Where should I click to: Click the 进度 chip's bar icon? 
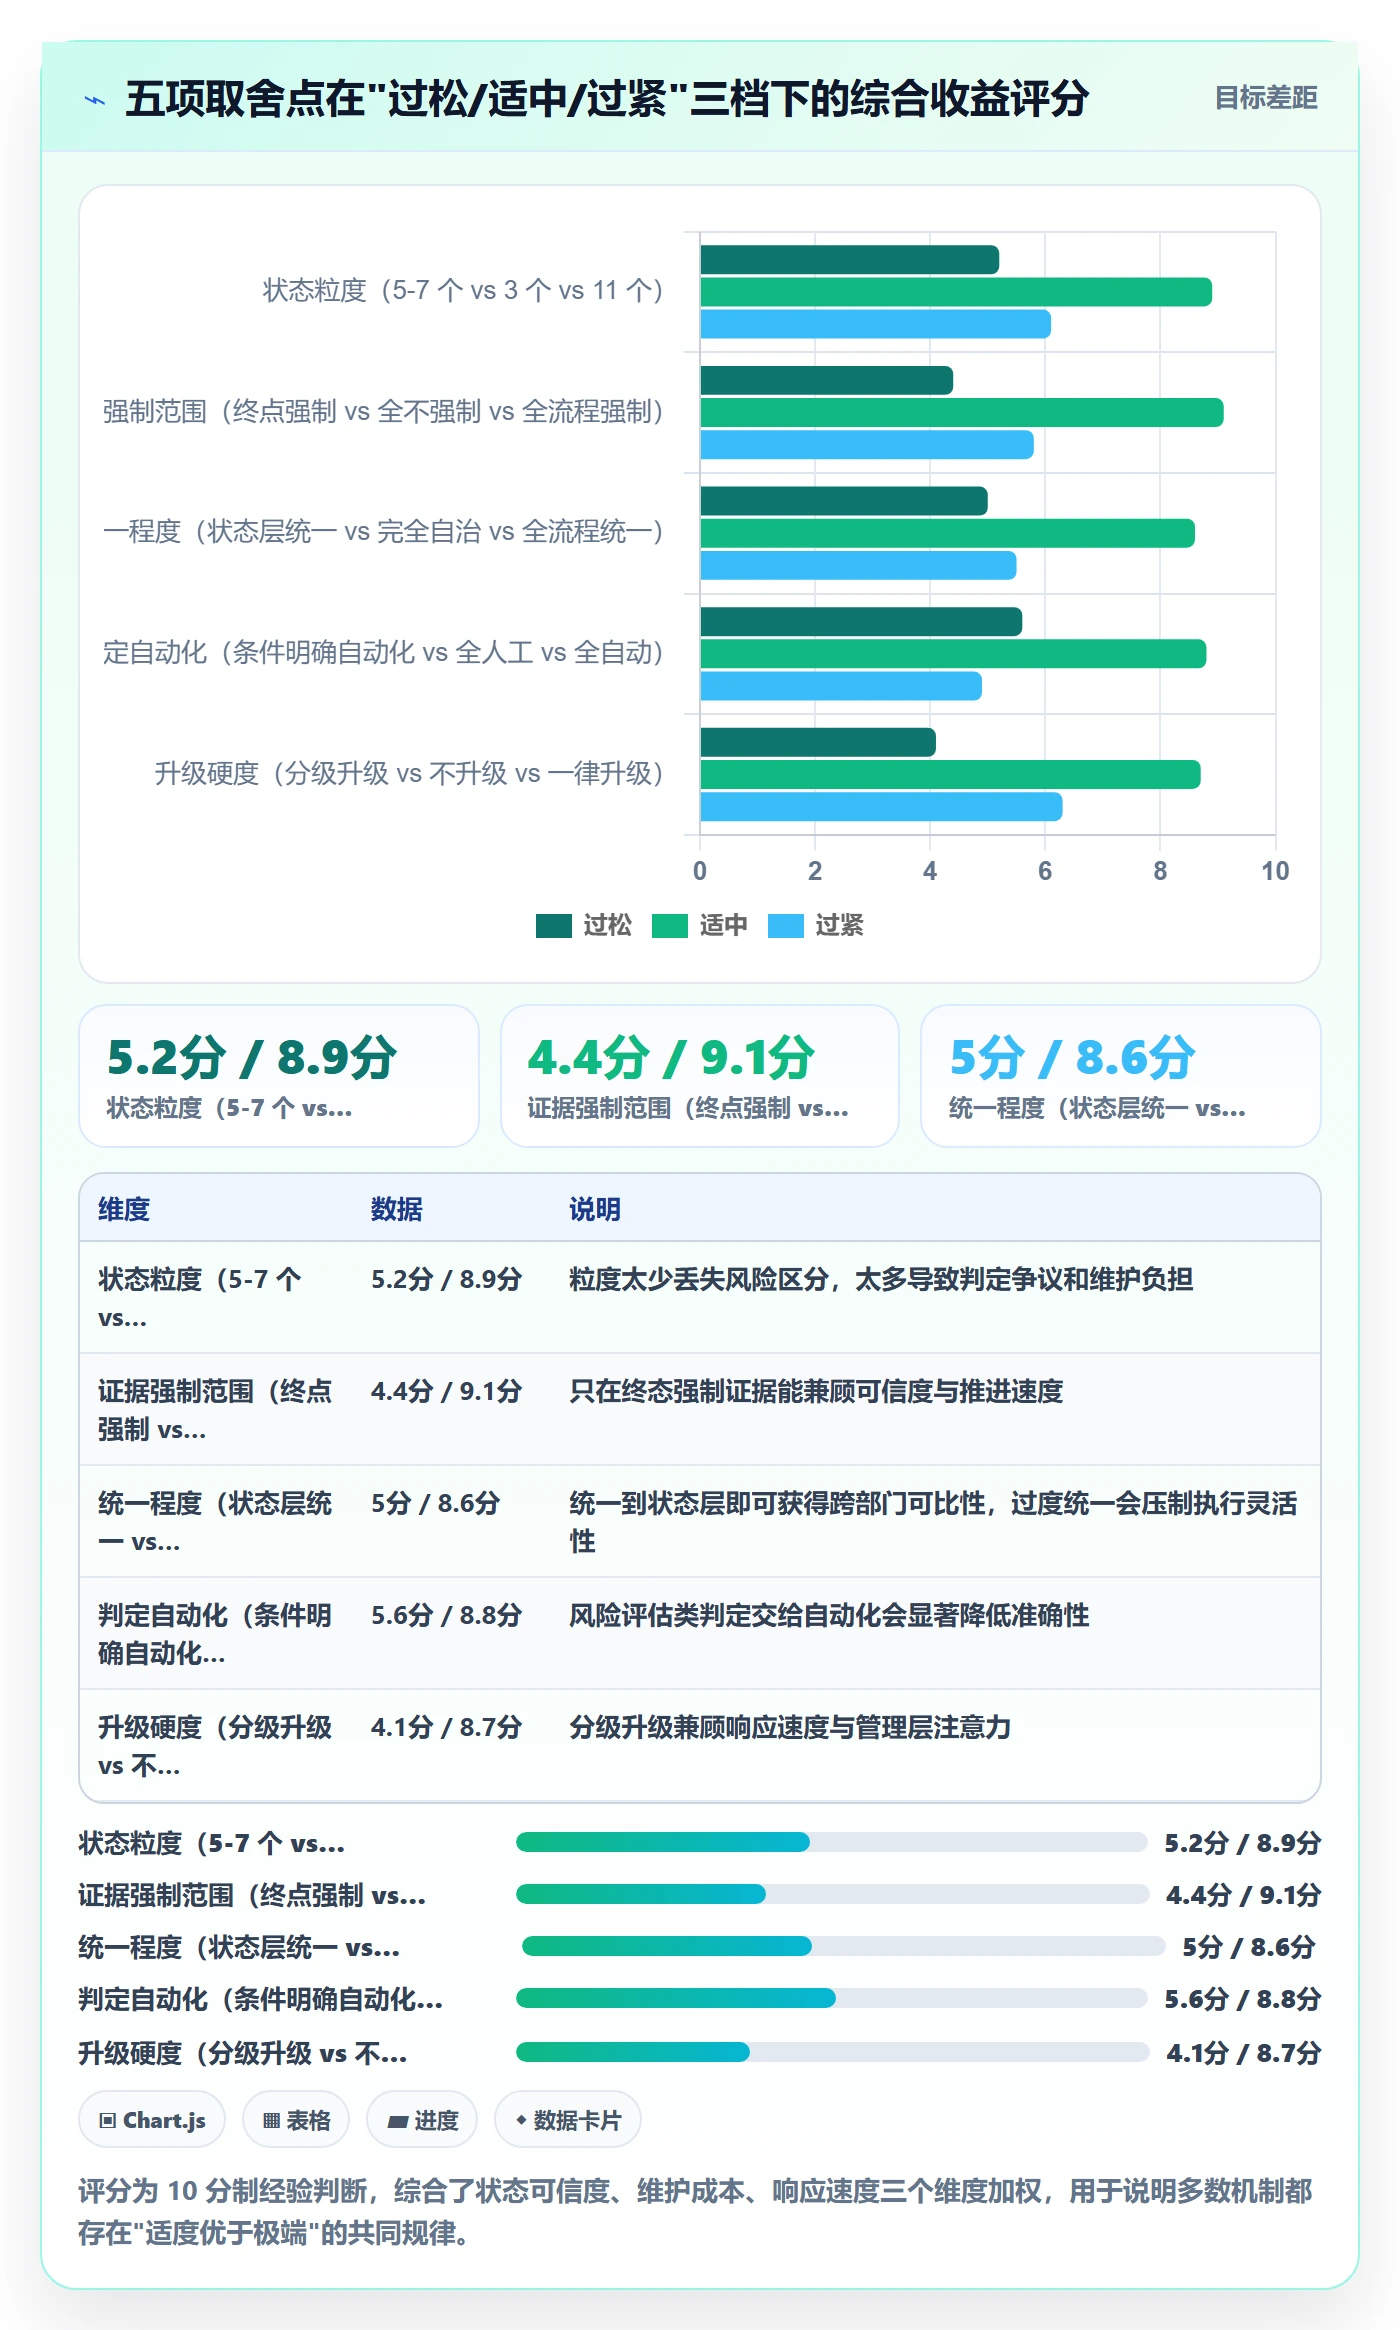(398, 2121)
